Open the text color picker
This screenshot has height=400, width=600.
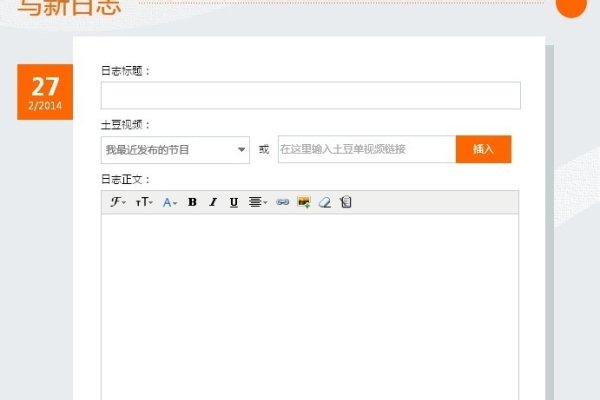[170, 202]
